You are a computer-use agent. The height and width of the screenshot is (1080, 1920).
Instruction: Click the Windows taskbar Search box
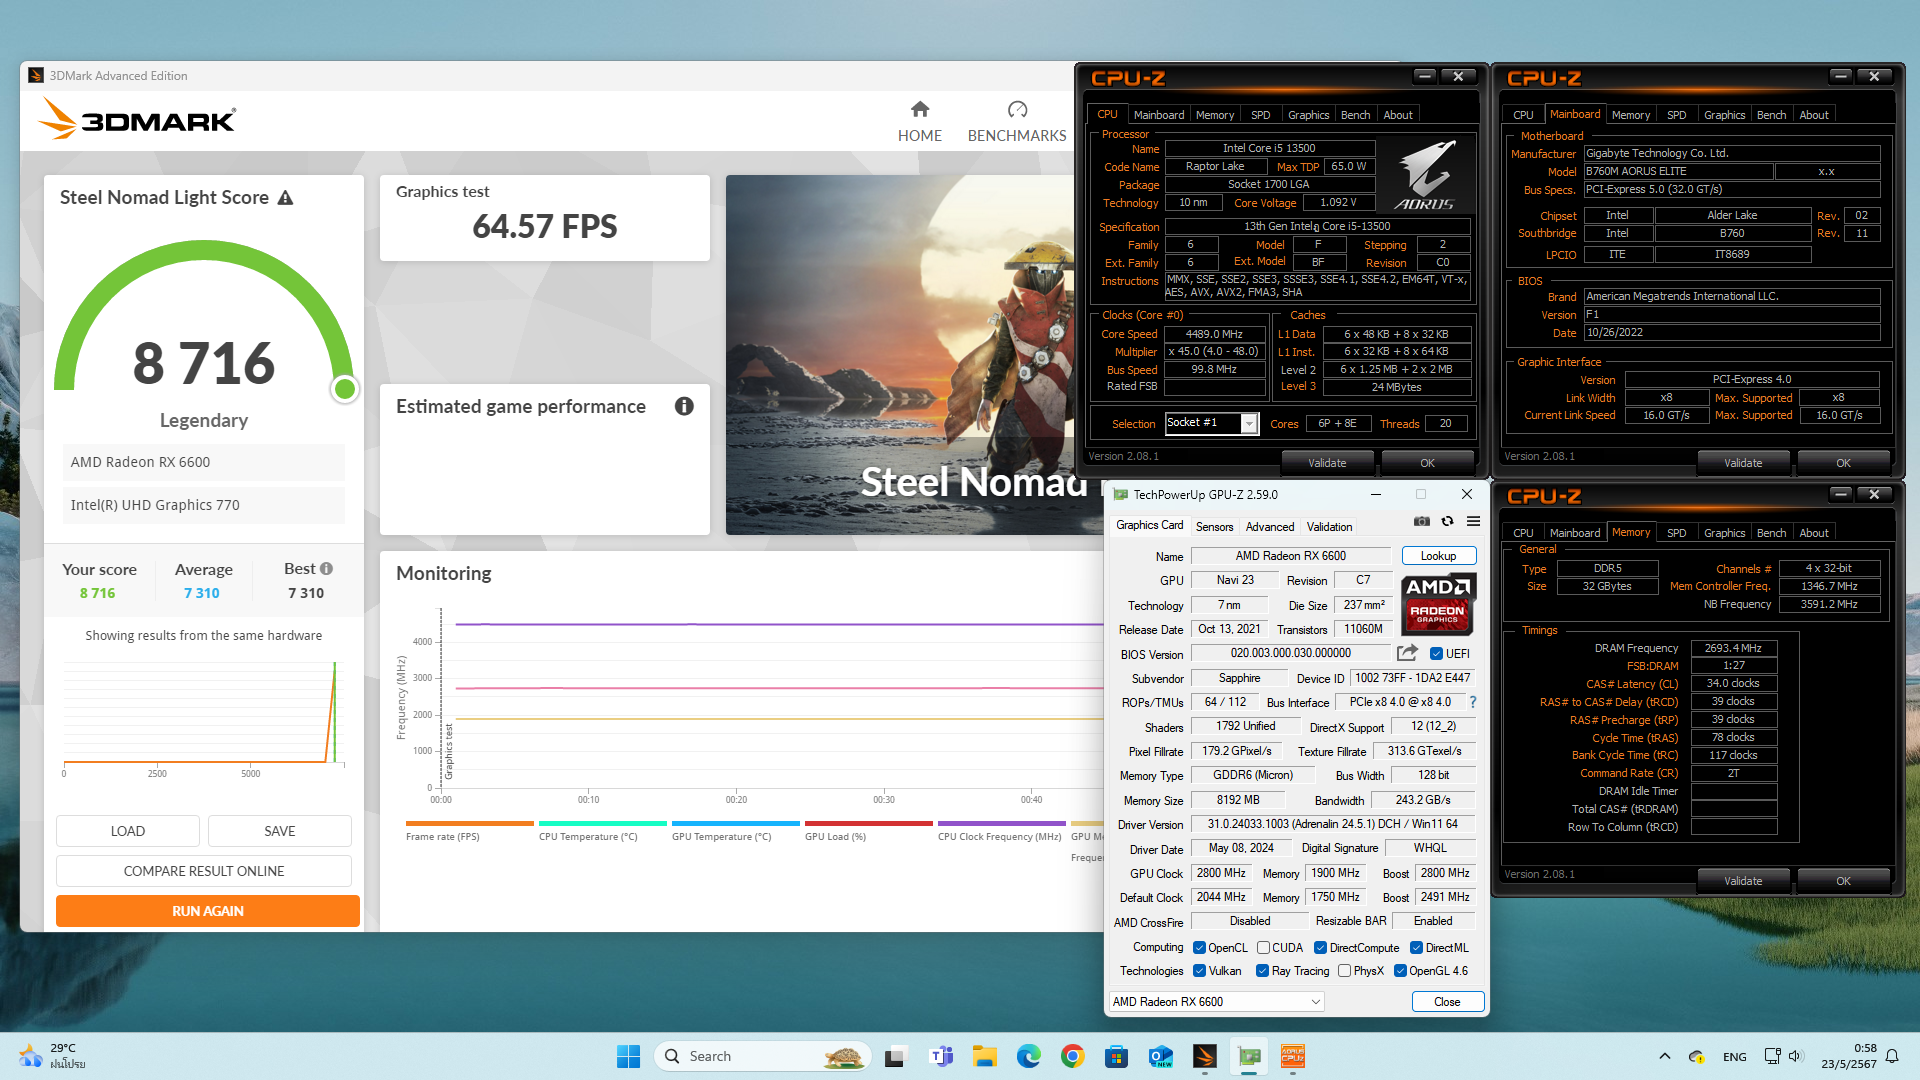763,1056
